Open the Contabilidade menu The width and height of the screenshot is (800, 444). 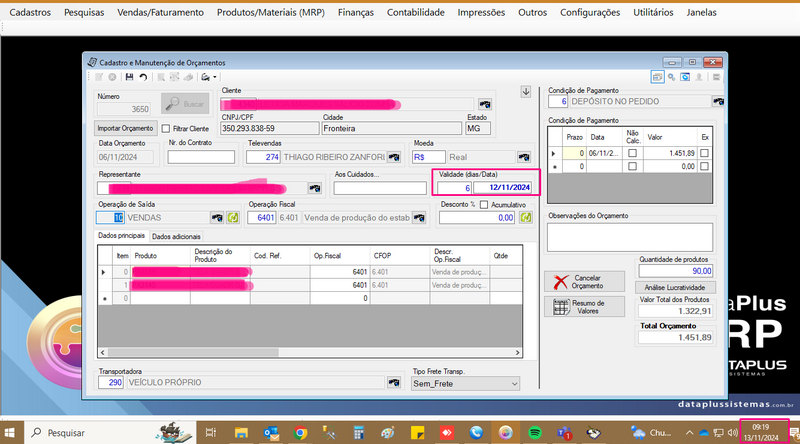415,12
